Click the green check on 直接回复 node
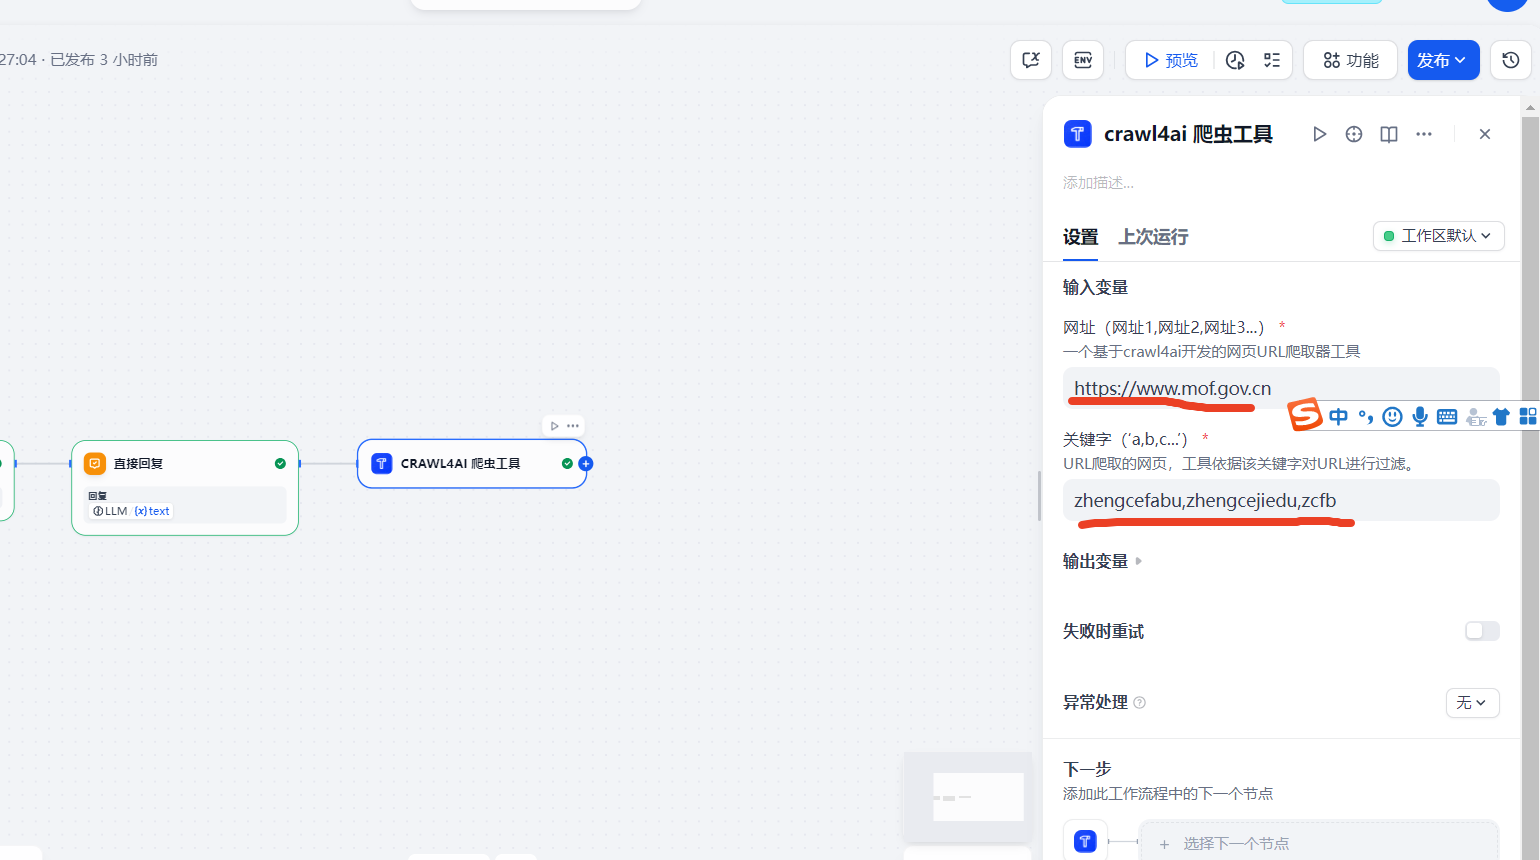 (280, 463)
